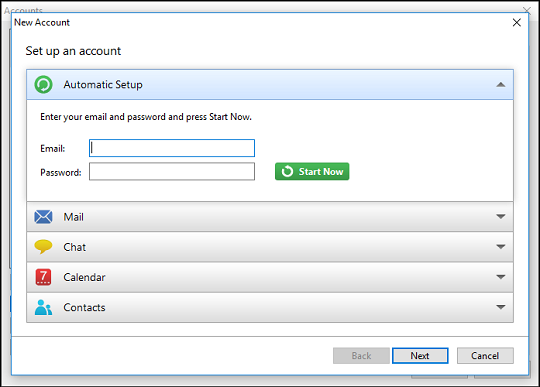Click the Cancel button
This screenshot has height=387, width=540.
485,355
